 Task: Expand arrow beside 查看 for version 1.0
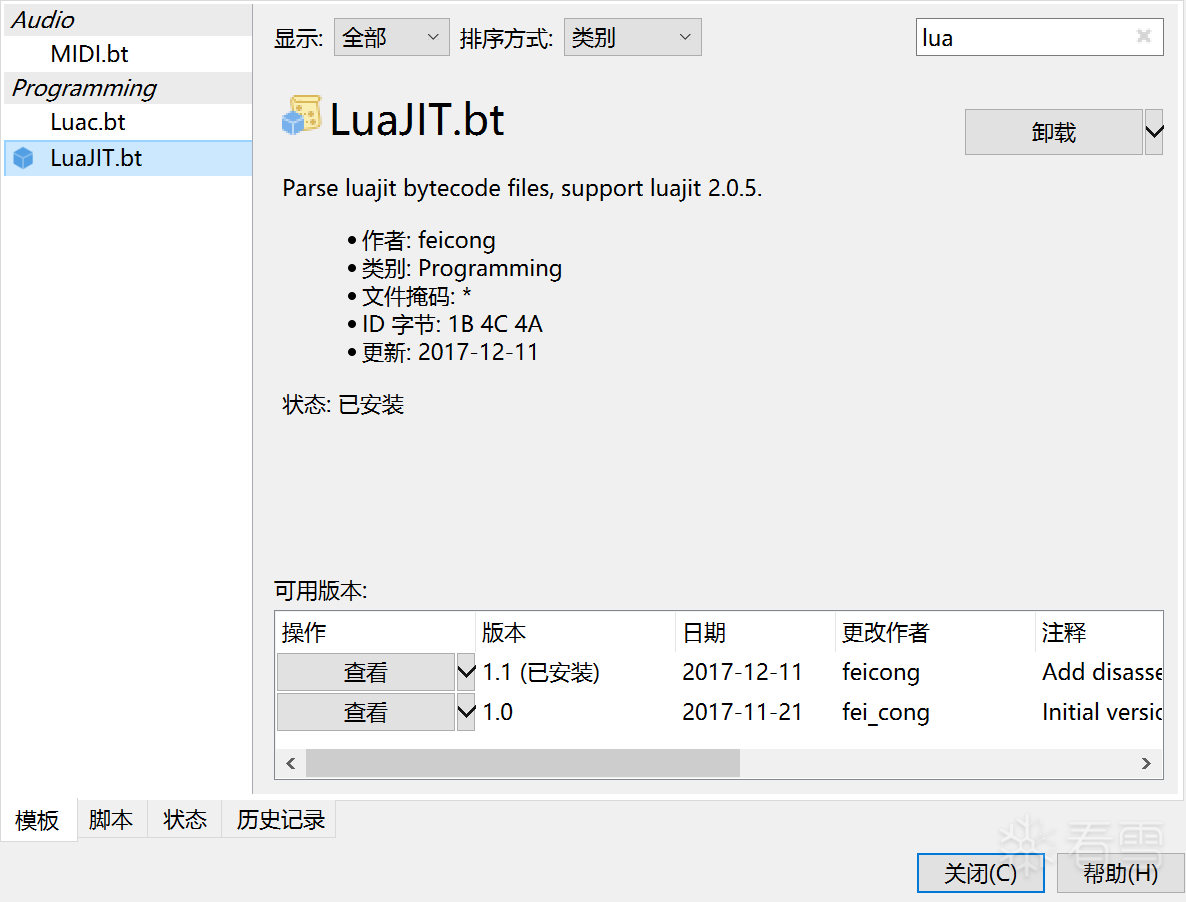[x=466, y=711]
